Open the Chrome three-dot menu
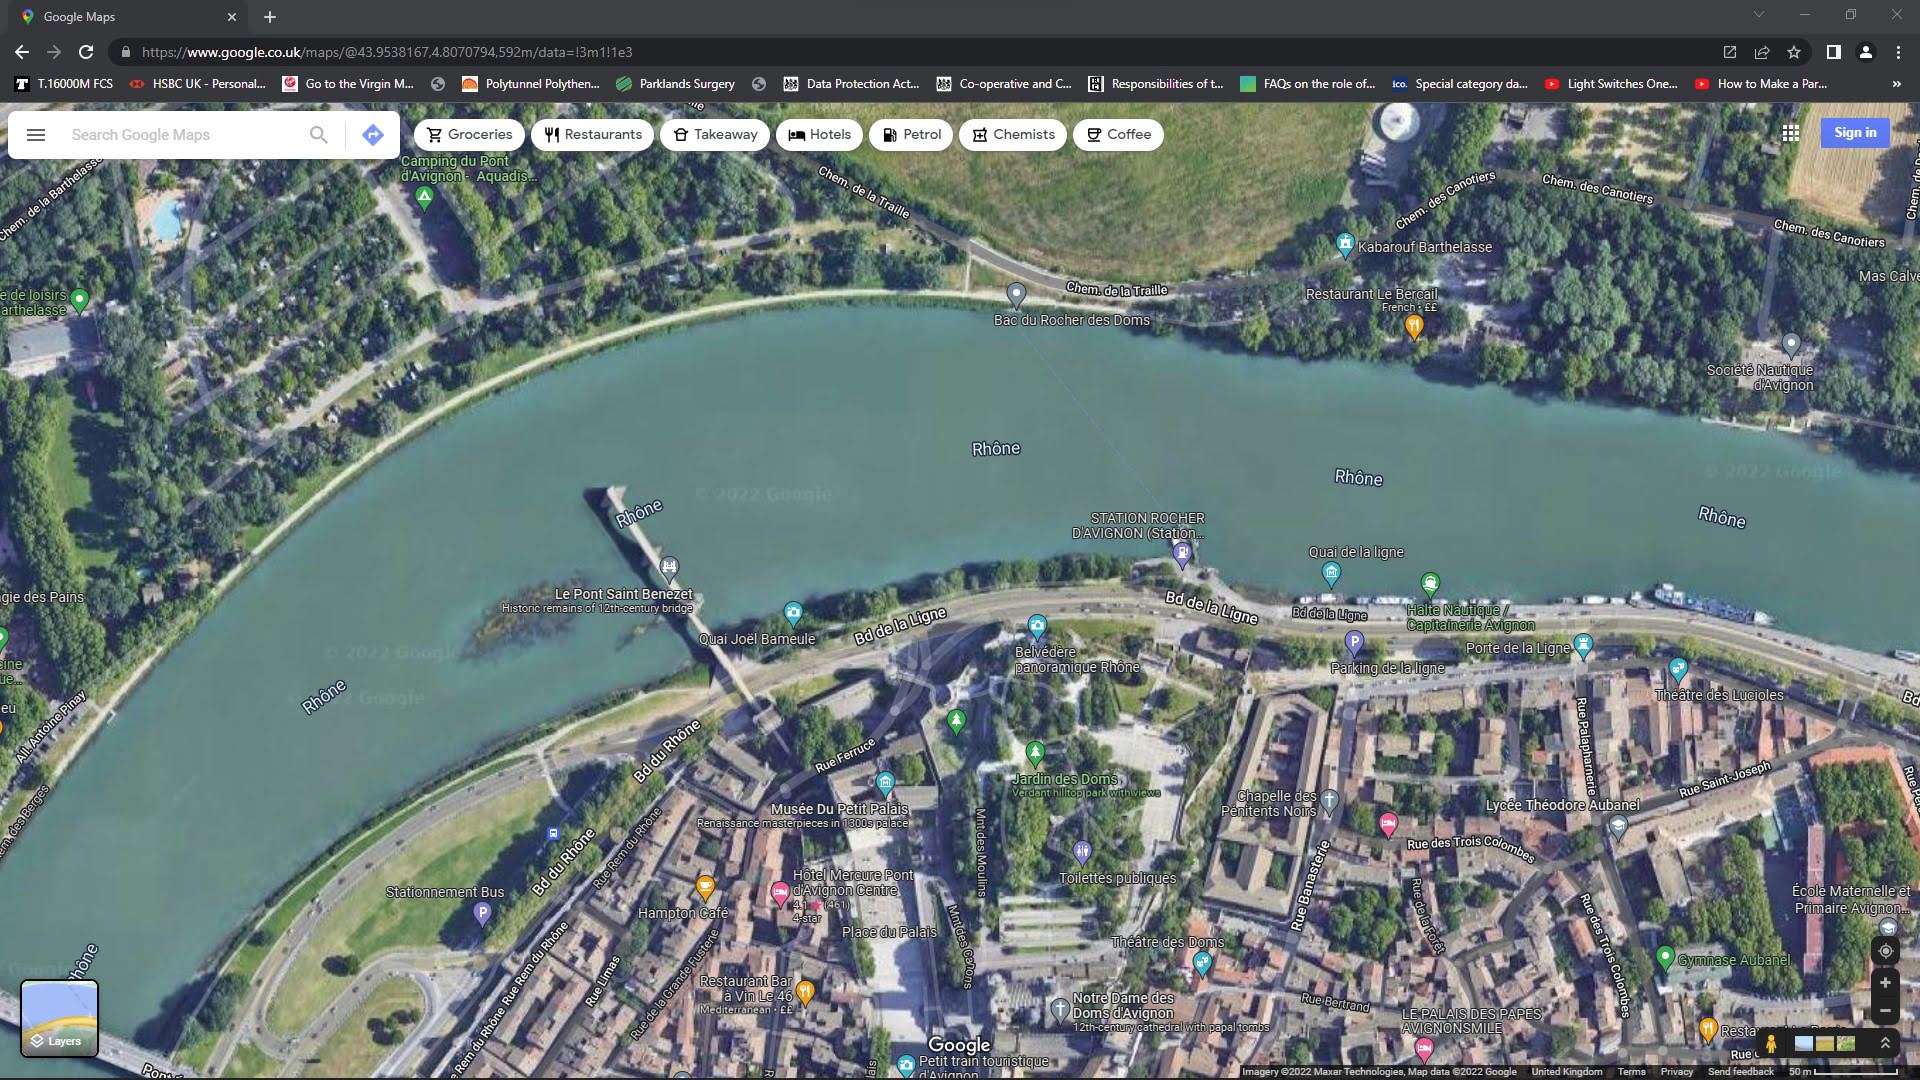 pyautogui.click(x=1898, y=52)
